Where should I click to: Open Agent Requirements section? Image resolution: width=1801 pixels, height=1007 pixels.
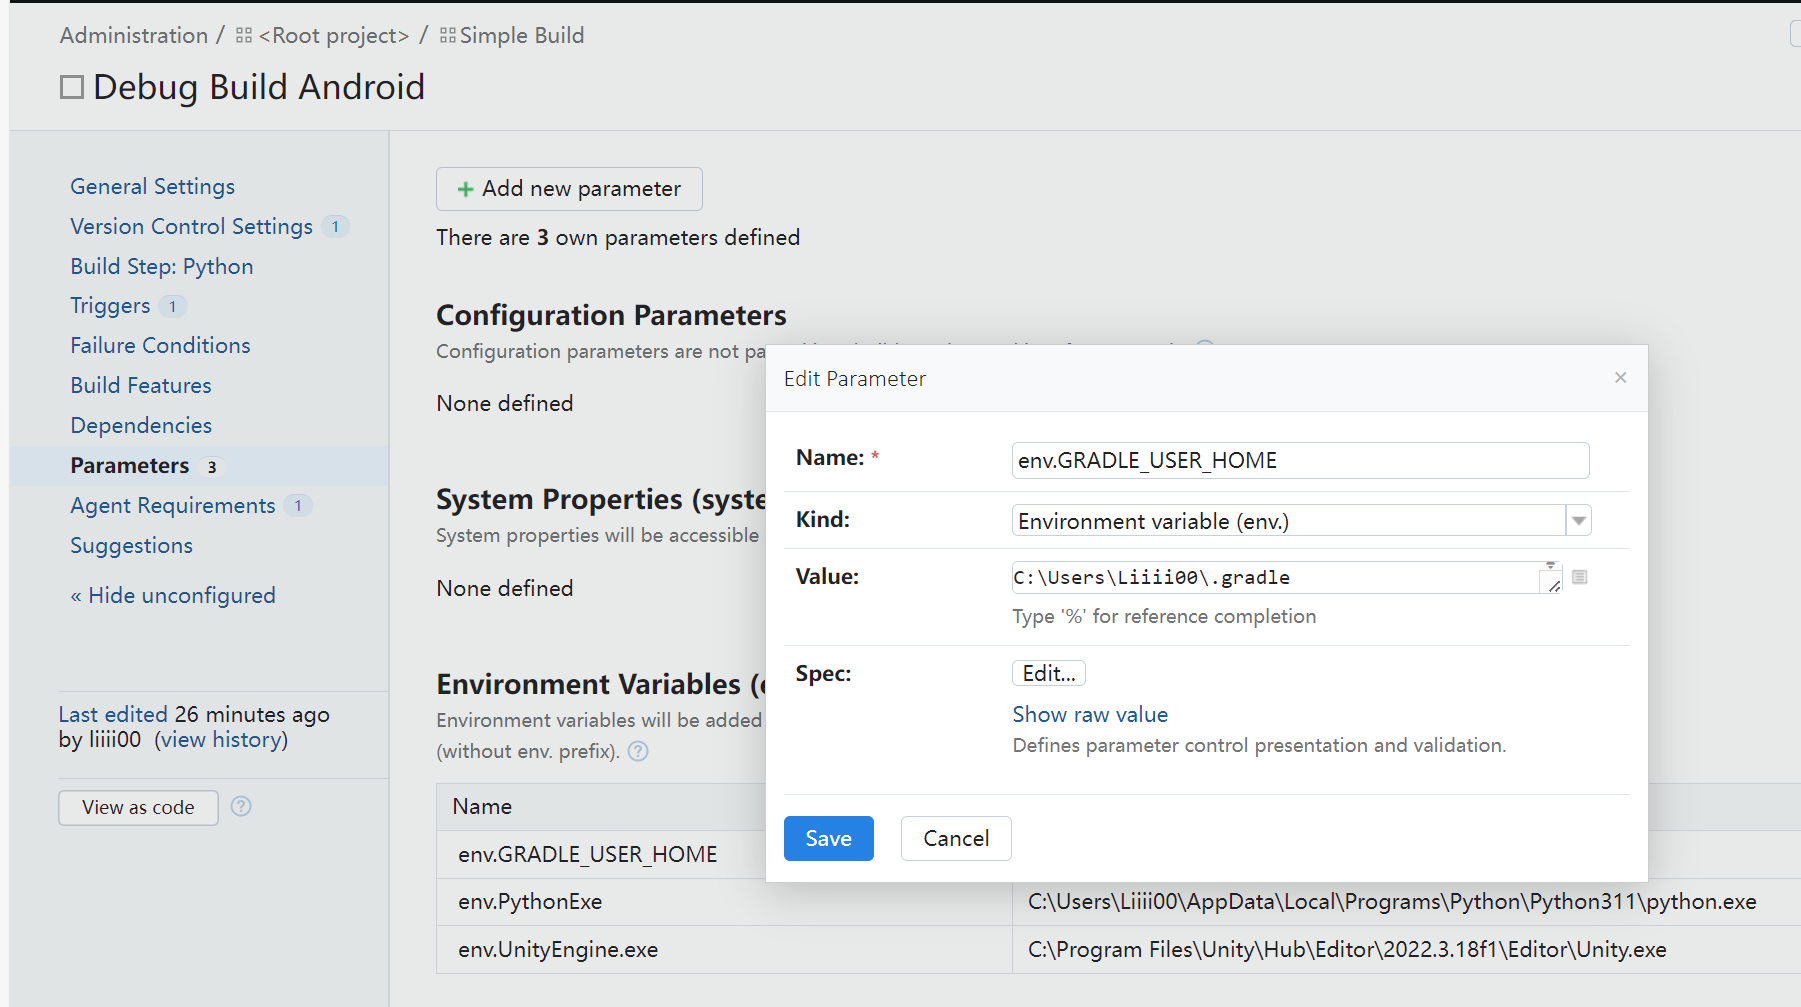[172, 506]
